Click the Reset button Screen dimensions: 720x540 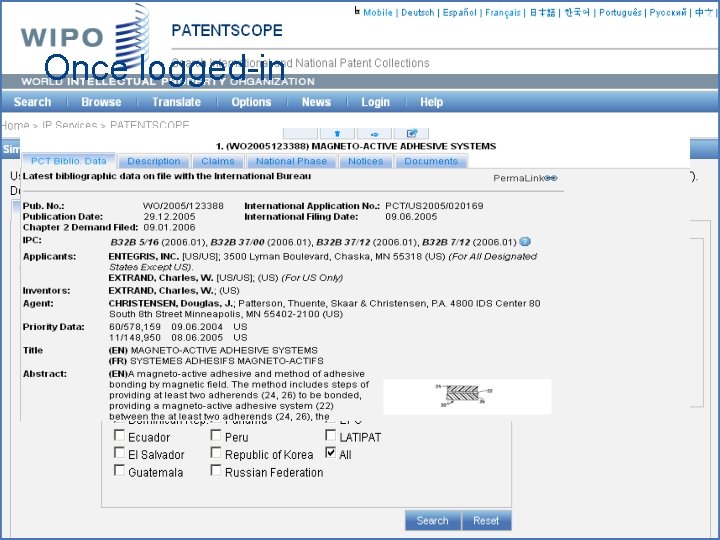tap(486, 520)
